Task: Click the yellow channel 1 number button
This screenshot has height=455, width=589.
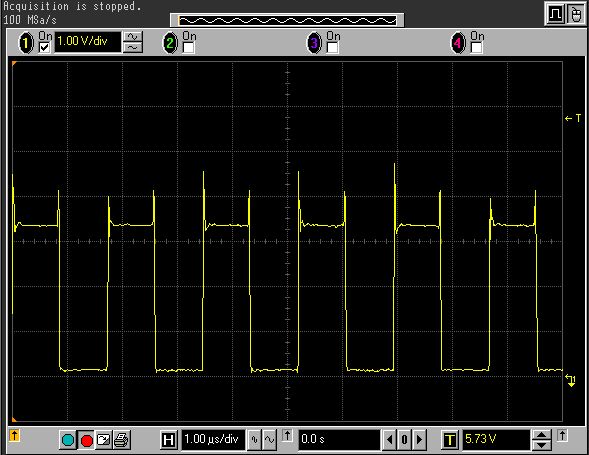Action: (x=26, y=43)
